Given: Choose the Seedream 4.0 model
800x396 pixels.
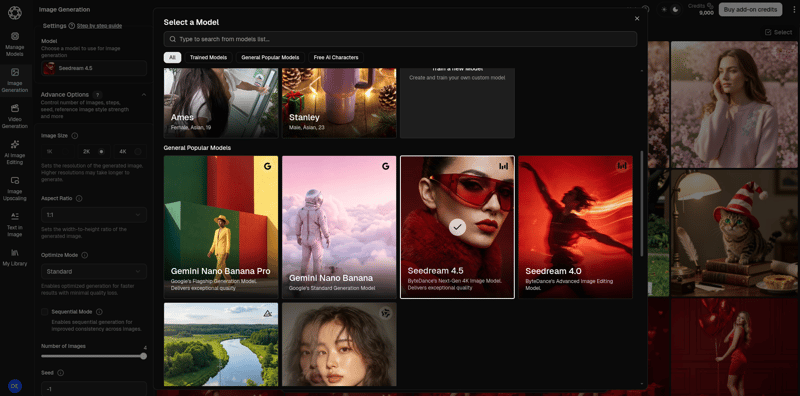Looking at the screenshot, I should pyautogui.click(x=576, y=227).
